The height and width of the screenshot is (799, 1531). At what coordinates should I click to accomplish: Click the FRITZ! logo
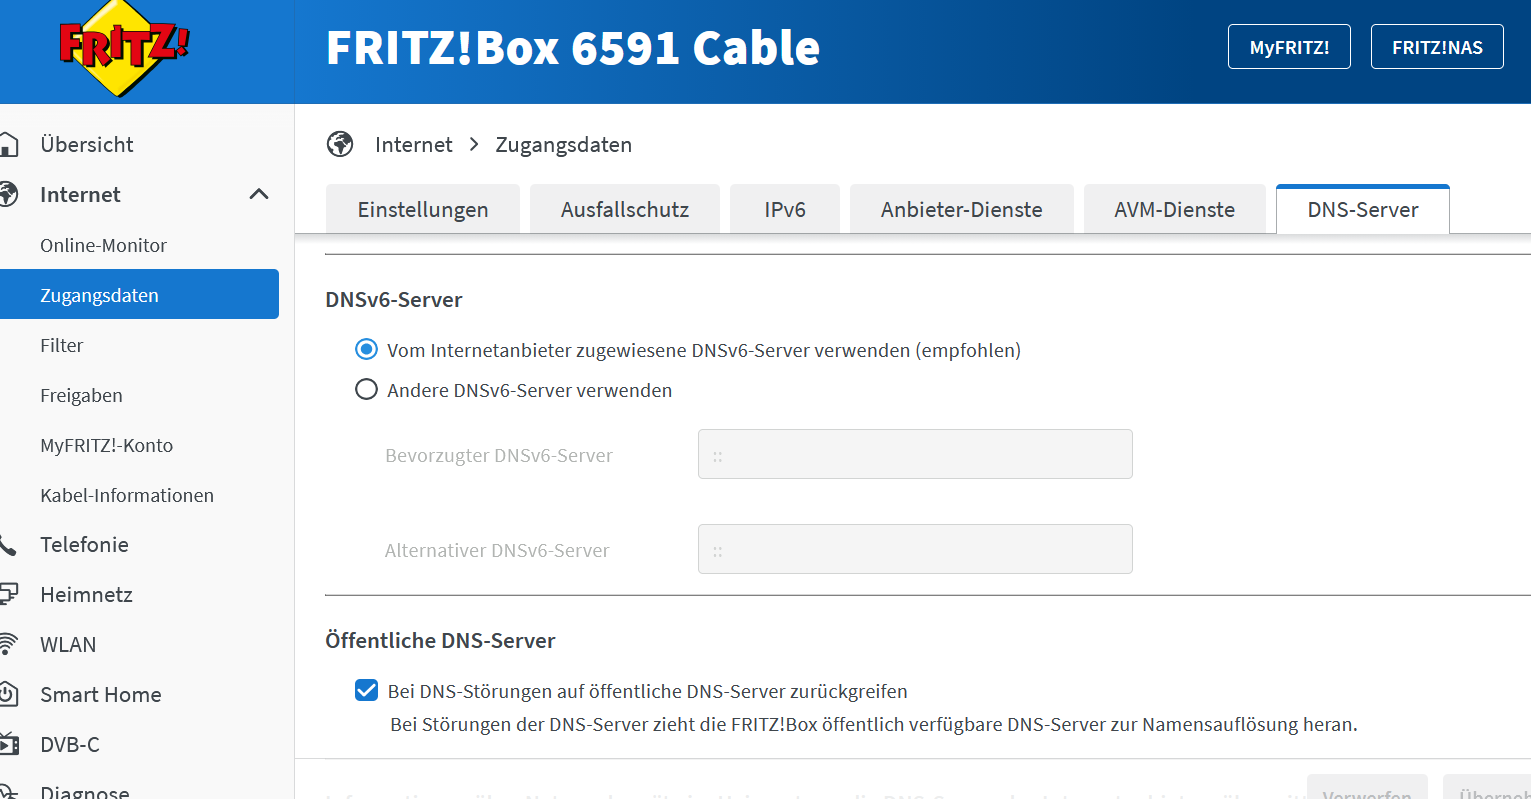pos(123,48)
